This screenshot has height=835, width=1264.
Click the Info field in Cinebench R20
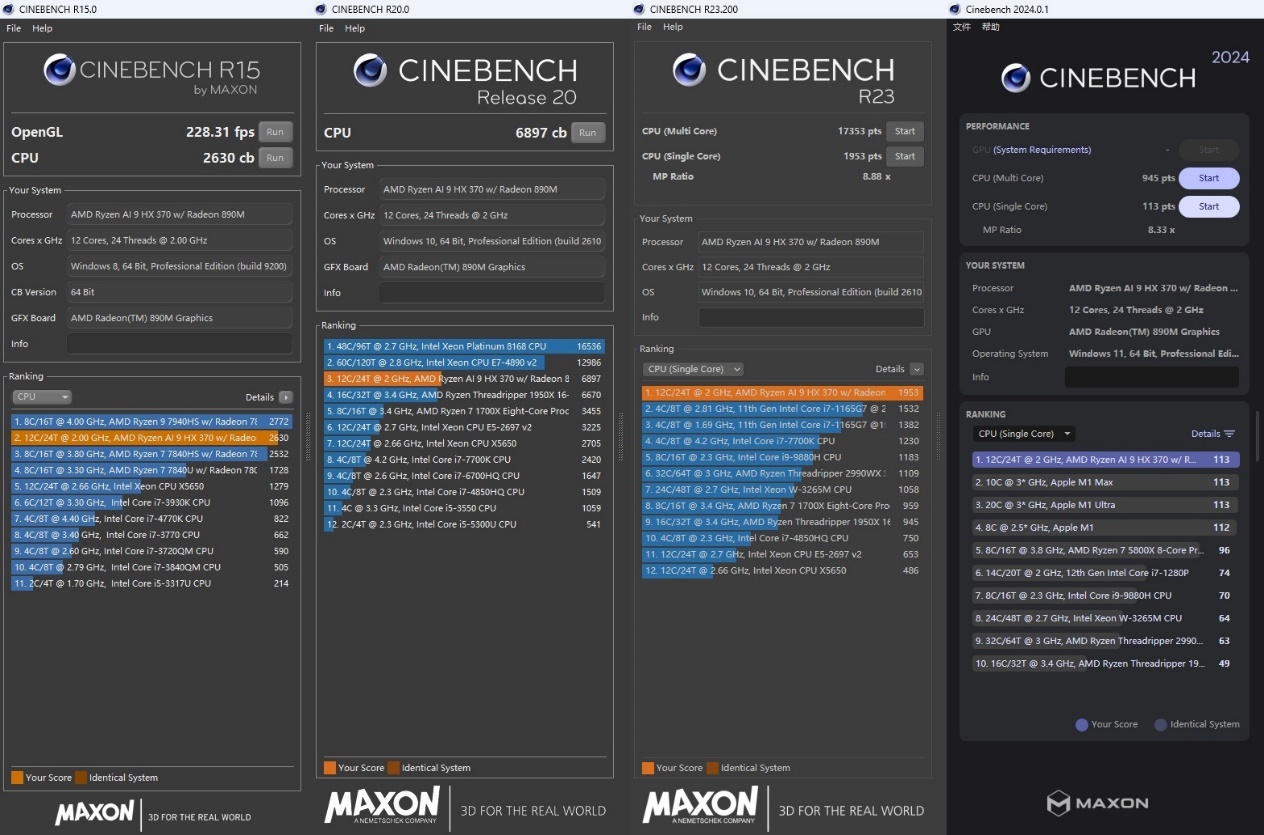tap(492, 293)
